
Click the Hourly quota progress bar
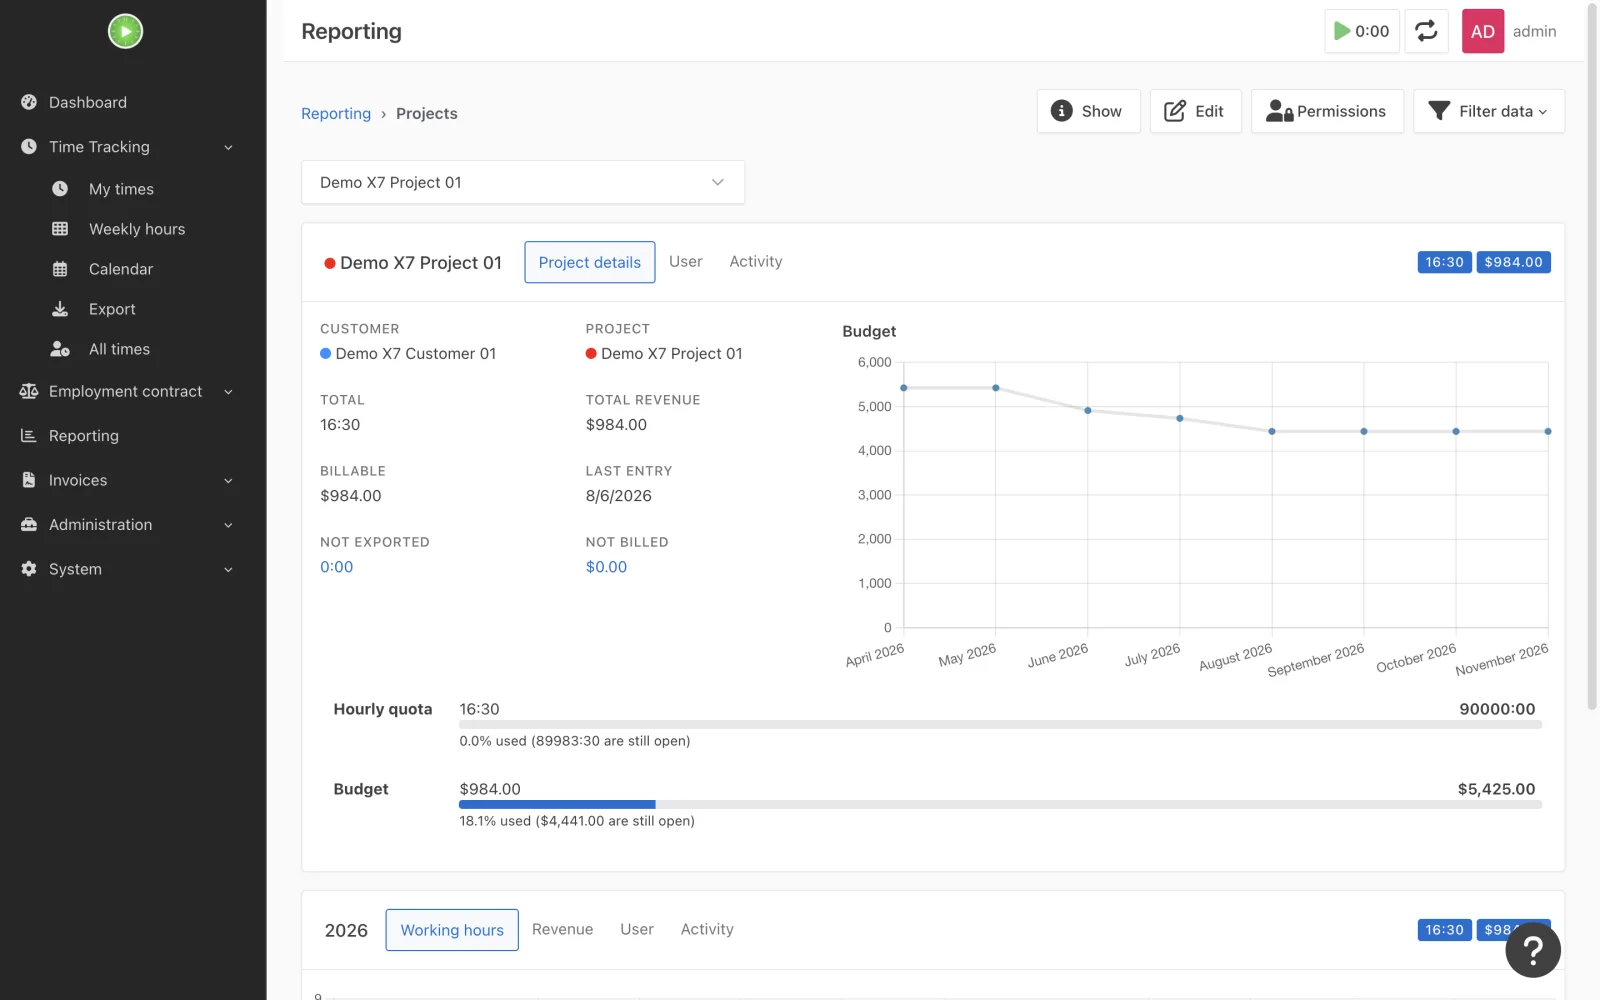[x=1000, y=724]
